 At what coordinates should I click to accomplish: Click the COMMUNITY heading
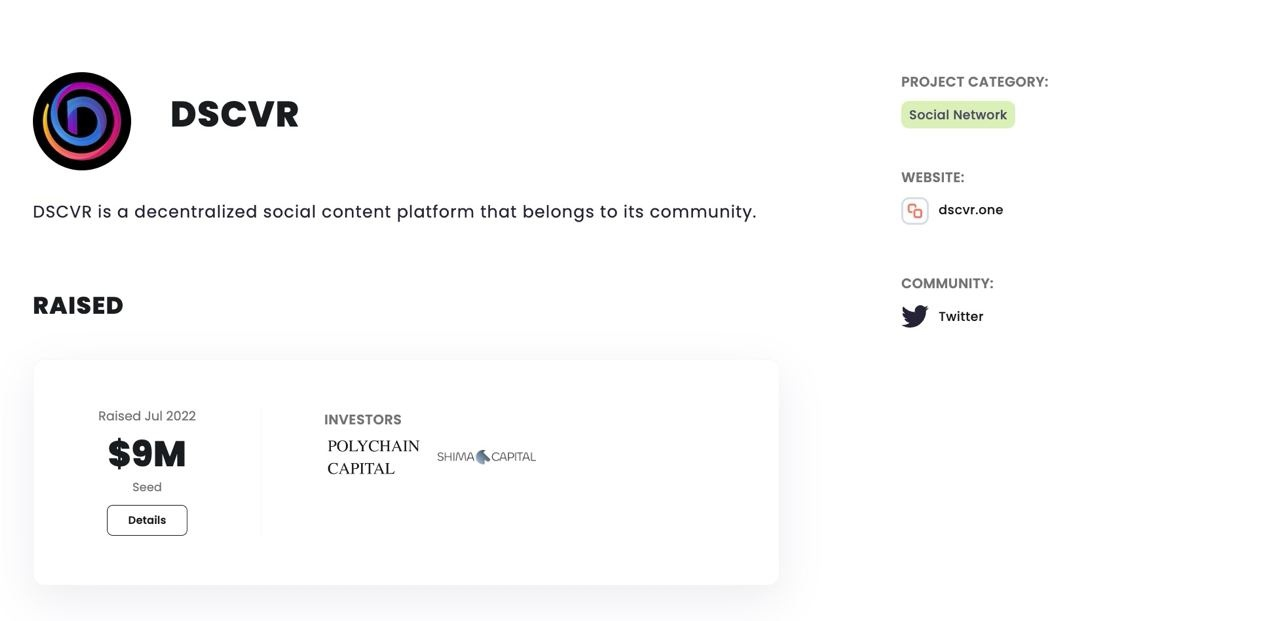pyautogui.click(x=946, y=284)
